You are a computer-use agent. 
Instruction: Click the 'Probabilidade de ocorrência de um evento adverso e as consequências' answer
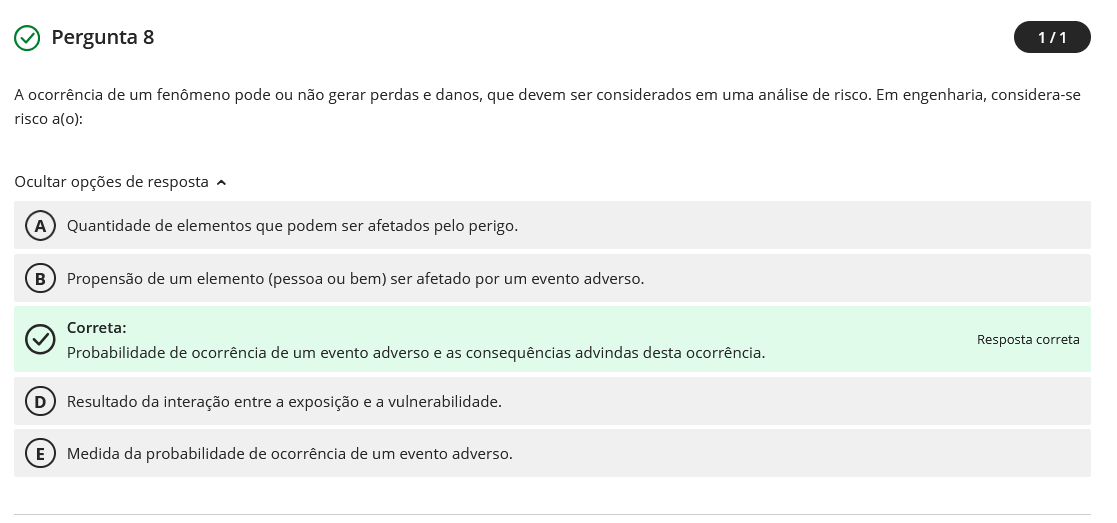tap(415, 353)
